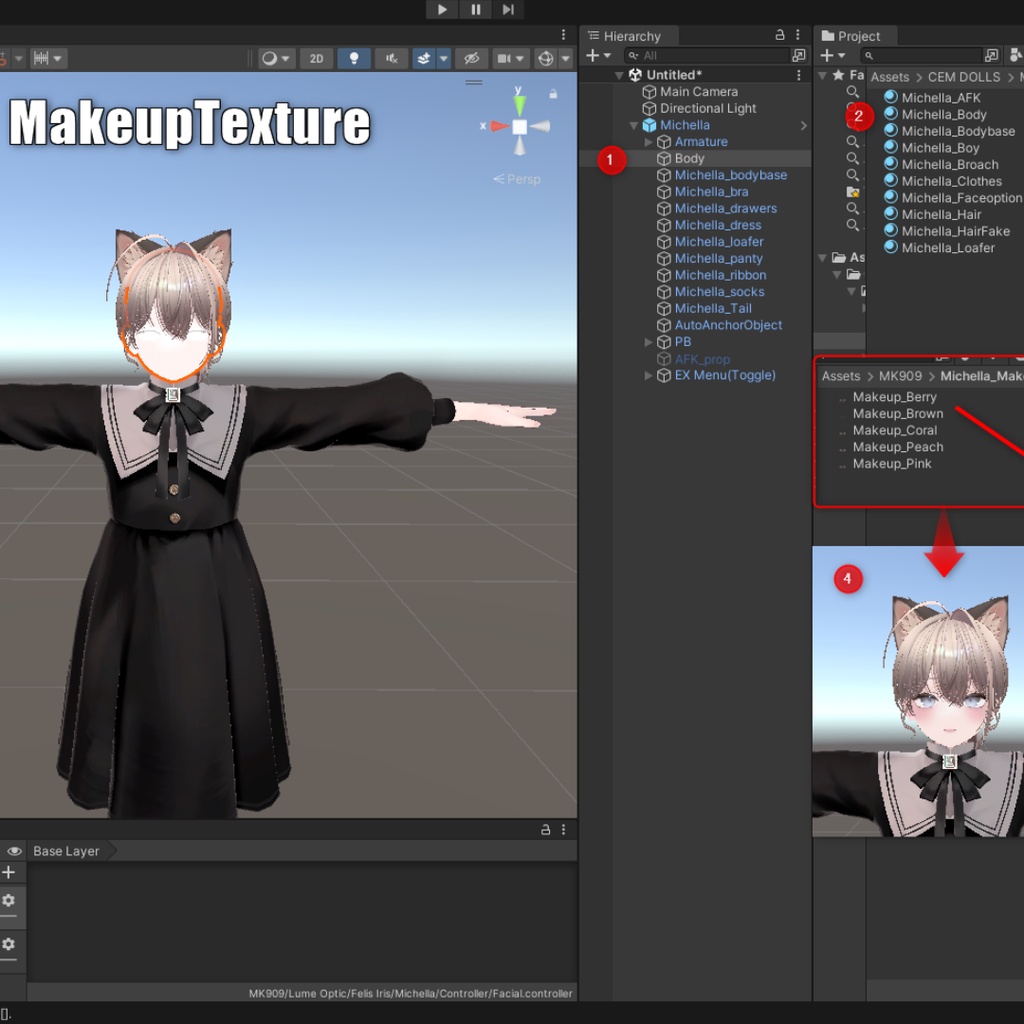Select AutoAnchorObject in Hierarchy
Screen dimensions: 1024x1024
pos(728,325)
